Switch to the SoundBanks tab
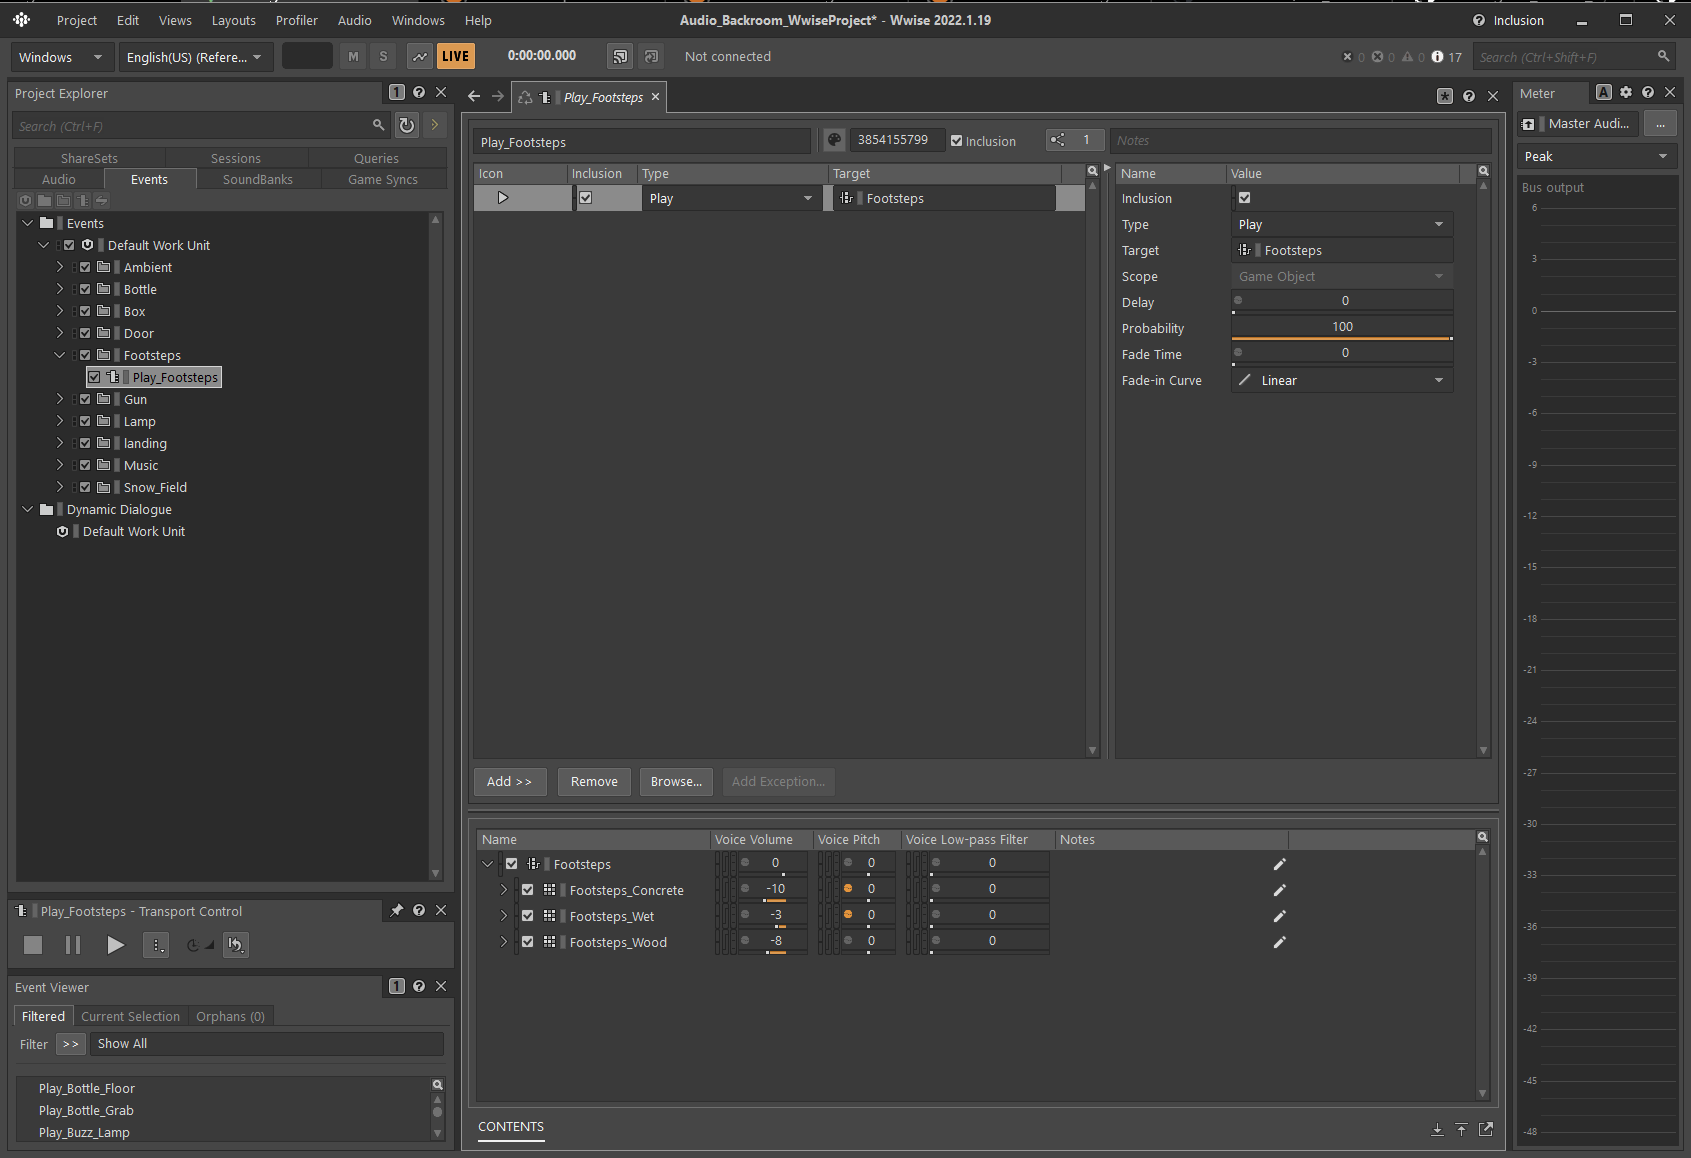 coord(258,180)
